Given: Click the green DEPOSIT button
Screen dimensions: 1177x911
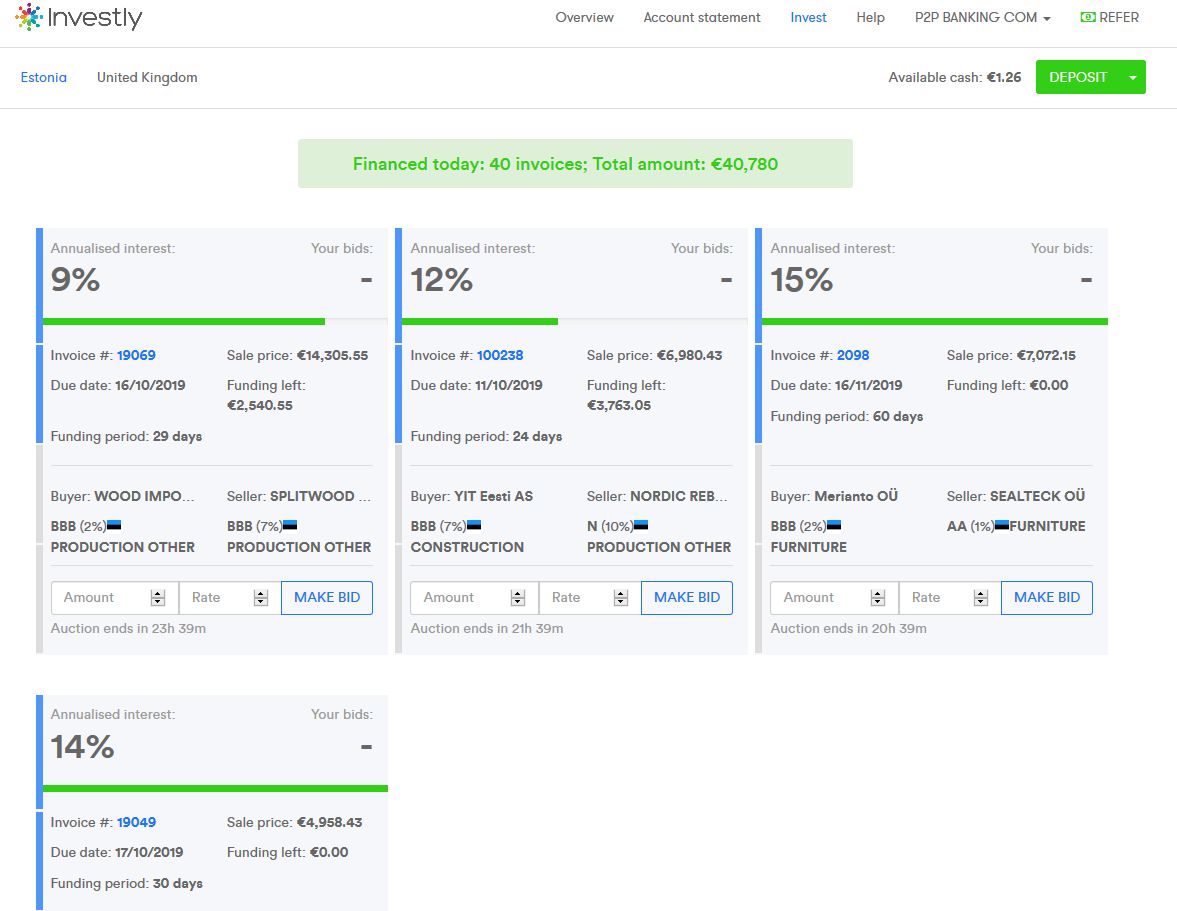Looking at the screenshot, I should pyautogui.click(x=1078, y=77).
